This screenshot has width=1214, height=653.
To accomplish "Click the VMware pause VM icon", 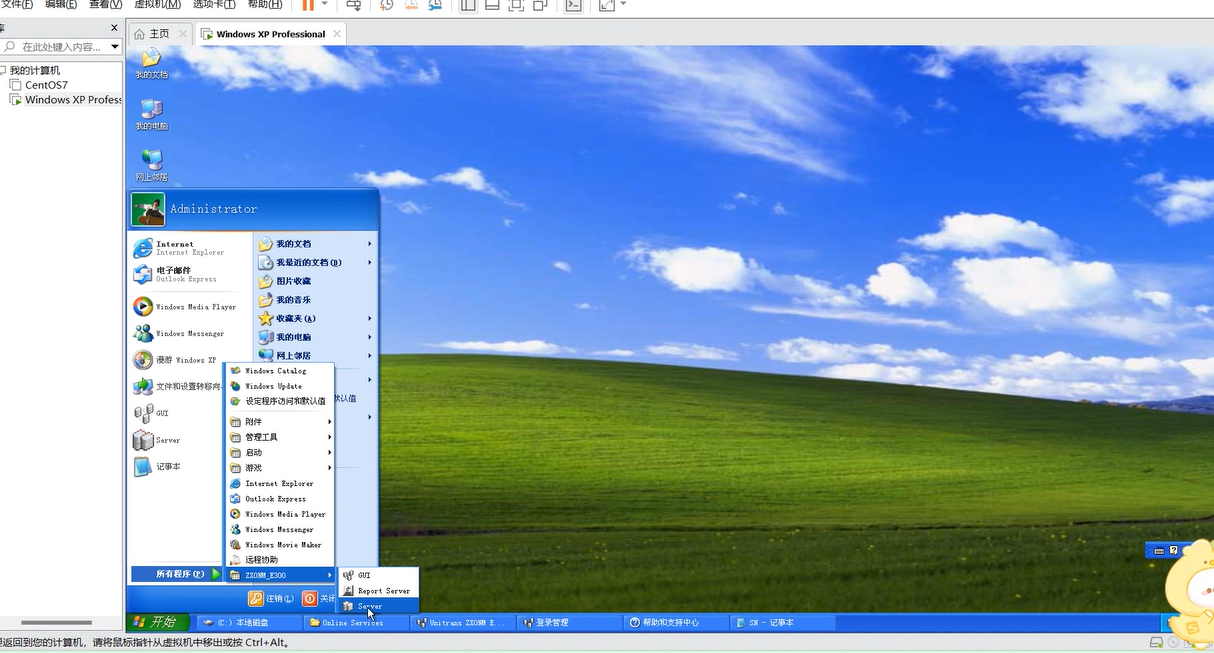I will coord(308,5).
